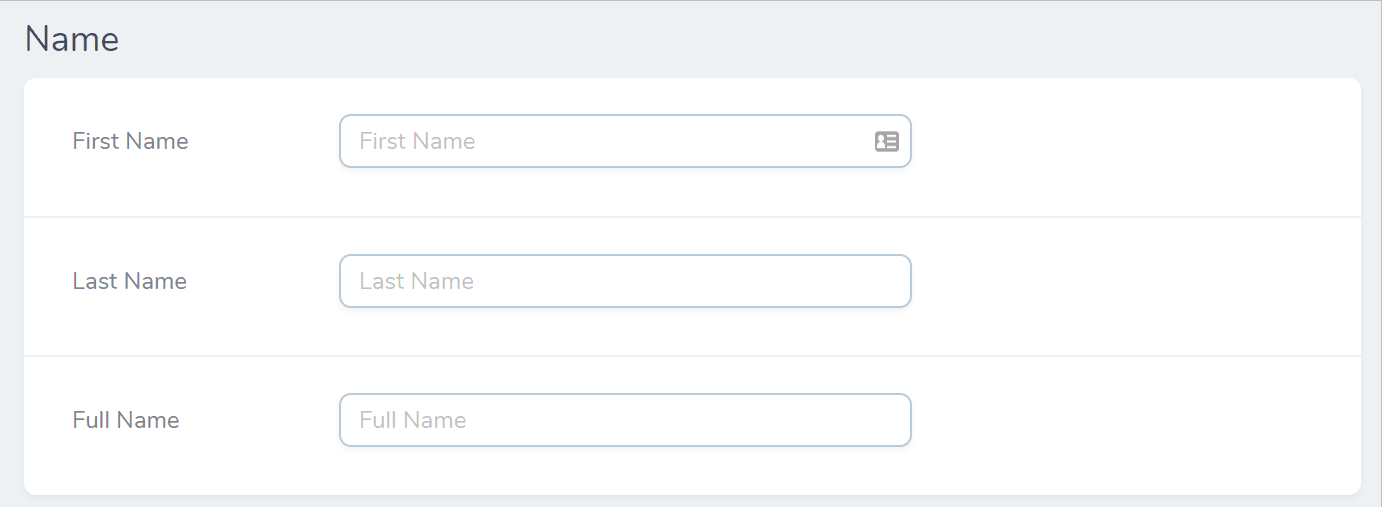The height and width of the screenshot is (507, 1382).
Task: Click the Last Name placeholder text
Action: [x=416, y=281]
